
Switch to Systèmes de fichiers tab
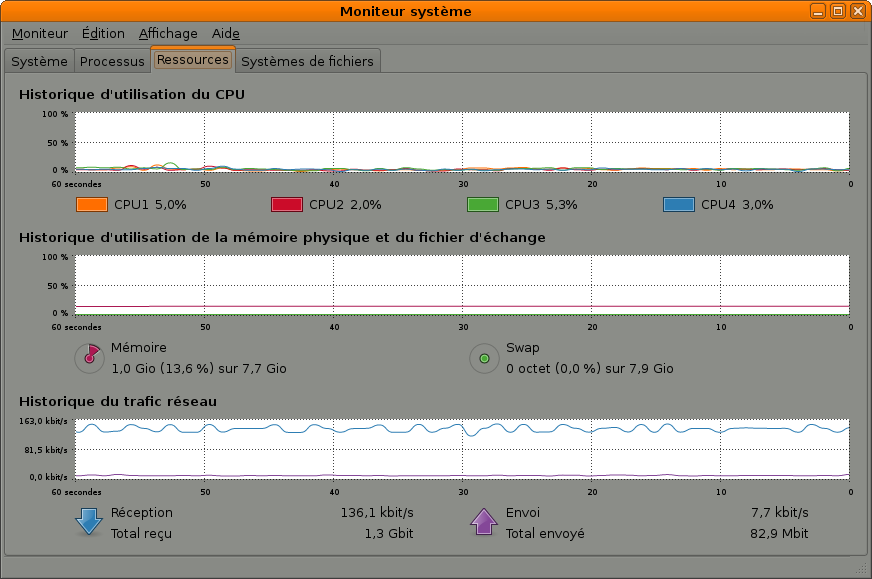click(x=307, y=61)
